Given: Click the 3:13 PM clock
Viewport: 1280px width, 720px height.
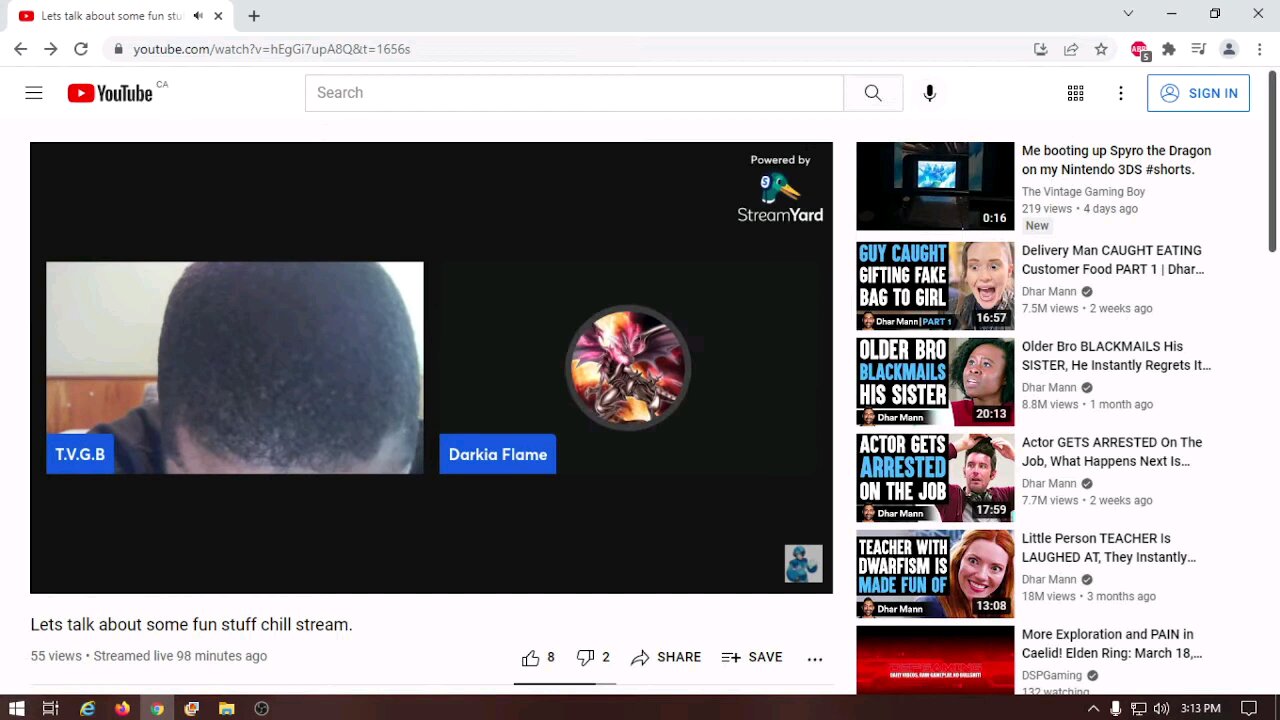Looking at the screenshot, I should click(1200, 708).
